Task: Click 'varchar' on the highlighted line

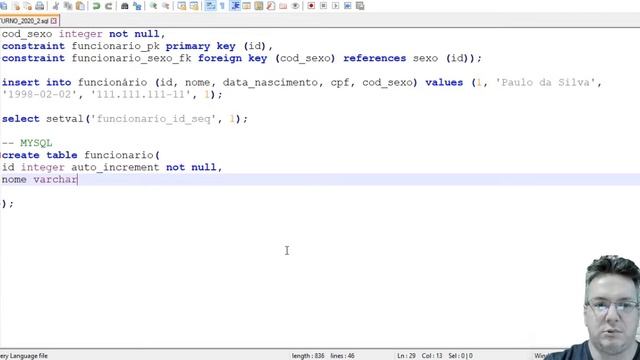Action: click(56, 180)
